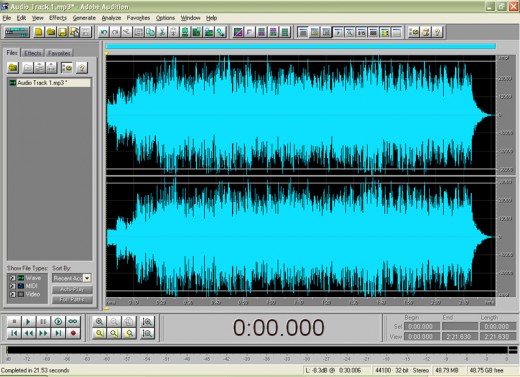
Task: Click "Completed in 21.53 seconds" status text
Action: coord(35,370)
